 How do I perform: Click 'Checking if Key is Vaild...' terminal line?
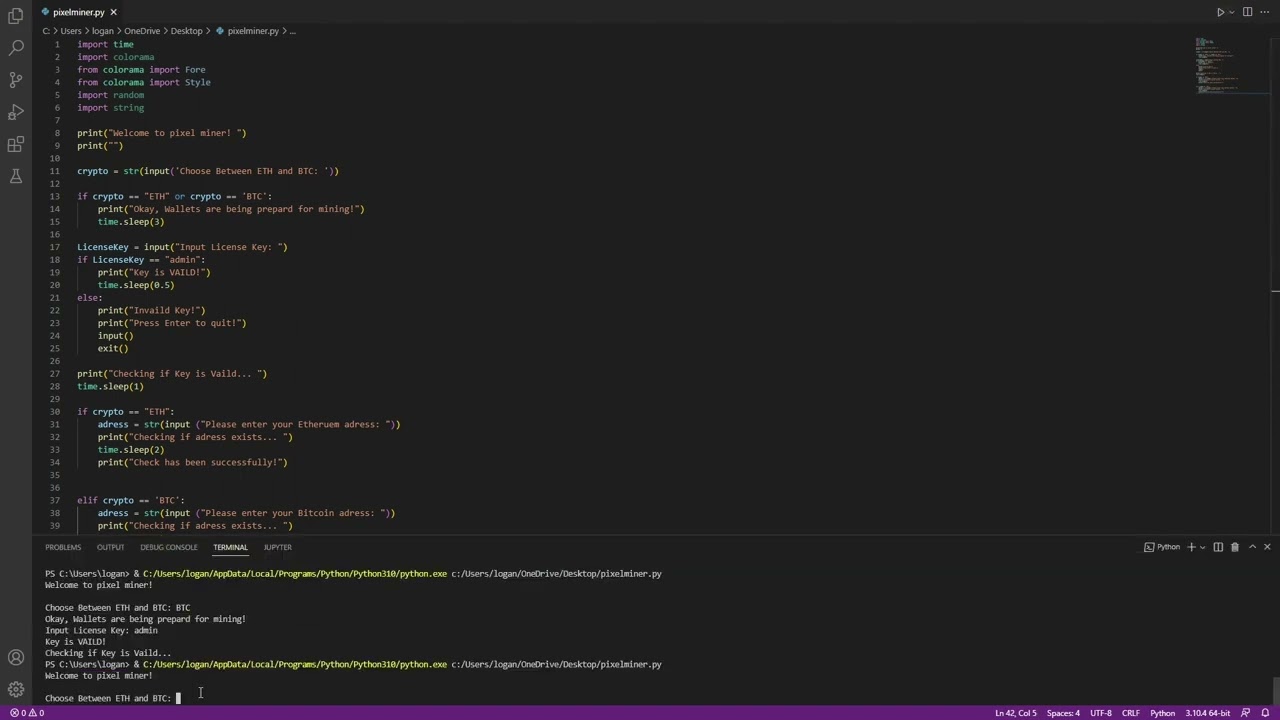click(108, 653)
